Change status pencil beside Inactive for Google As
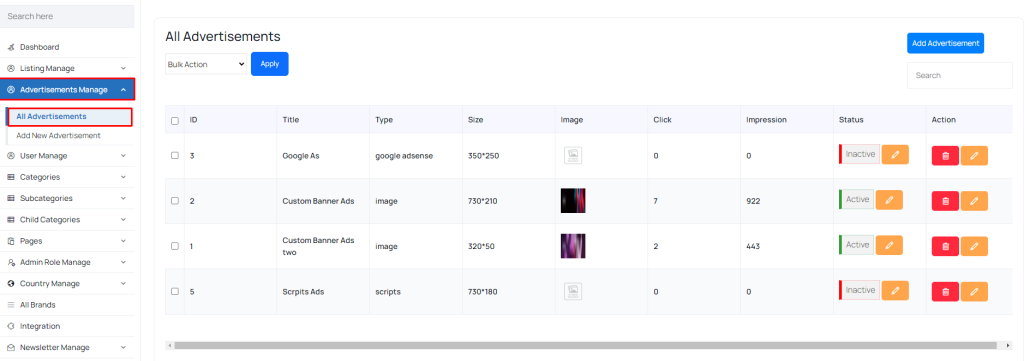 pos(895,154)
